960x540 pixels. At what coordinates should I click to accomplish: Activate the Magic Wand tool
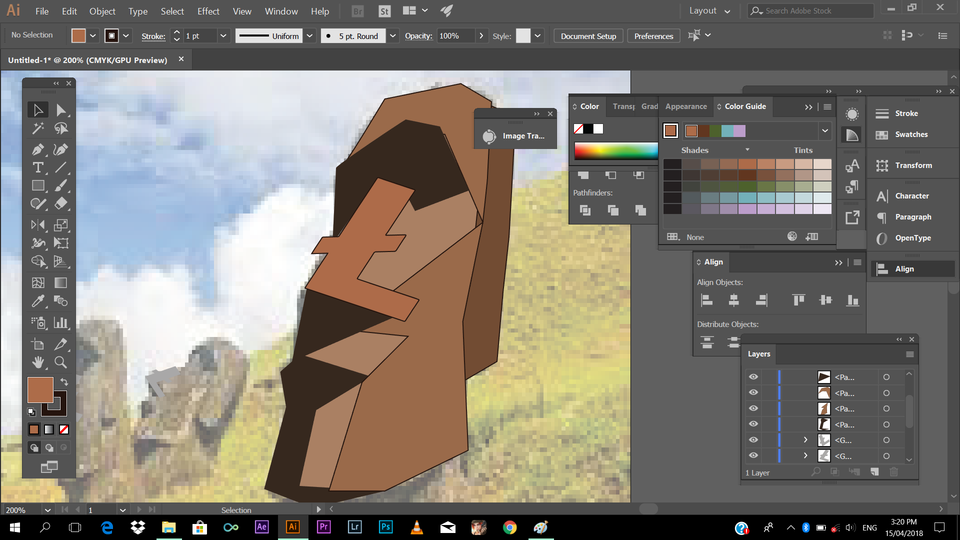(x=38, y=129)
